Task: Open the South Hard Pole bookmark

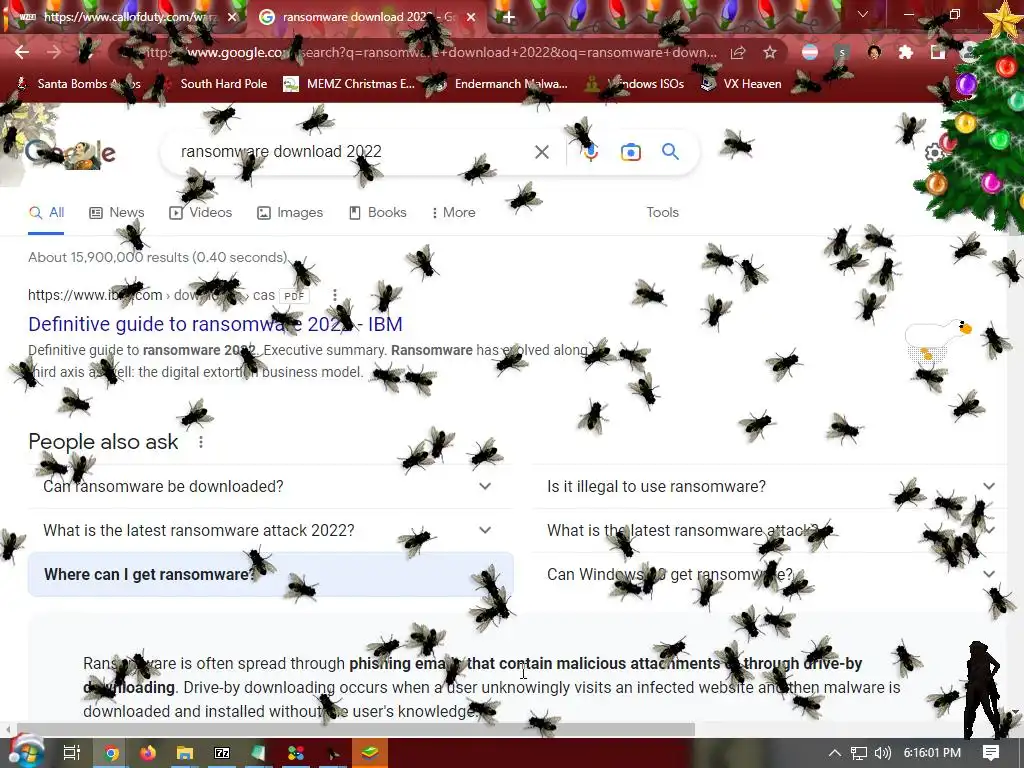Action: pos(215,84)
